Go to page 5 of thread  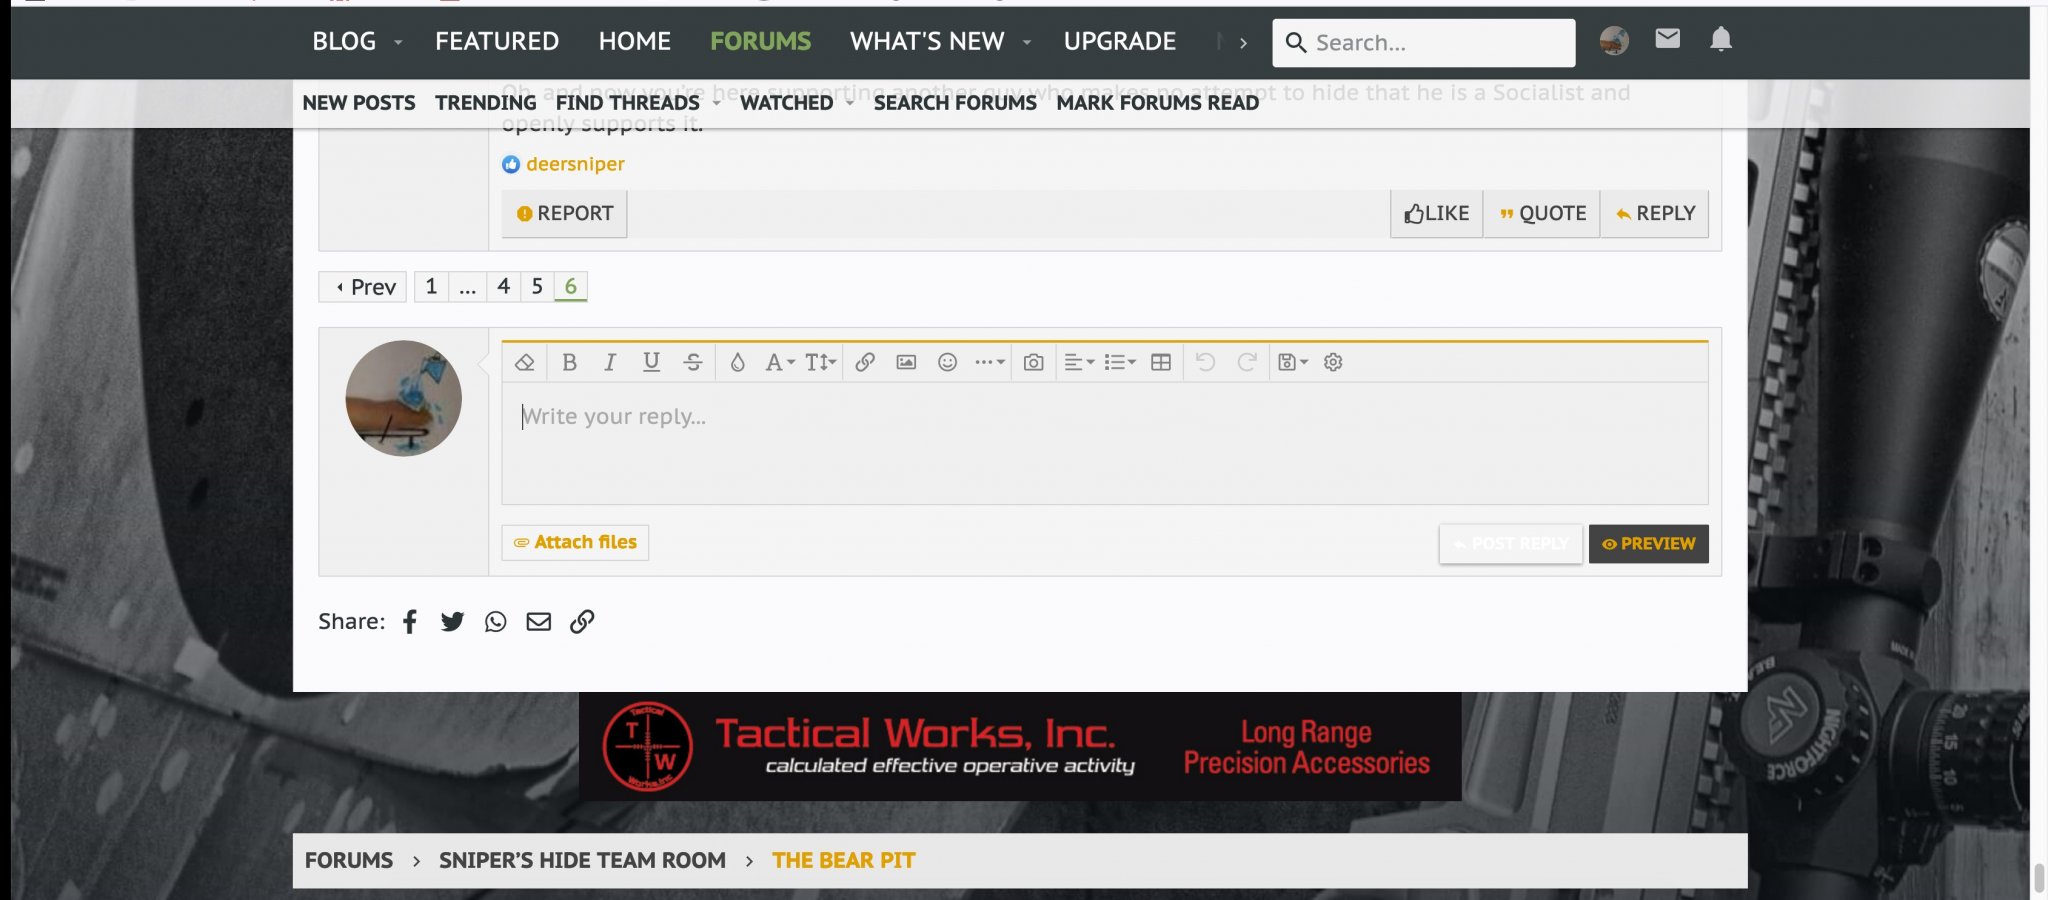(537, 287)
